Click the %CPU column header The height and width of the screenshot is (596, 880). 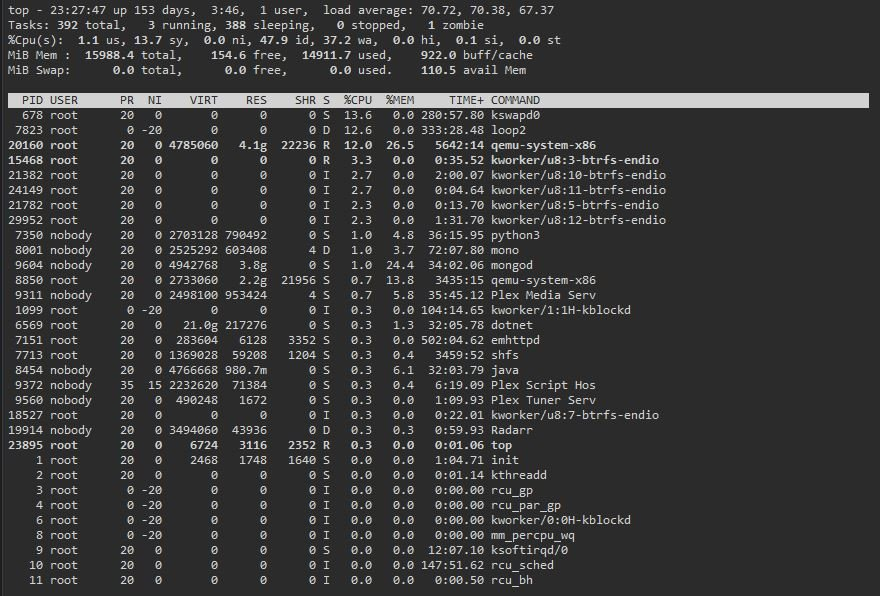[358, 100]
